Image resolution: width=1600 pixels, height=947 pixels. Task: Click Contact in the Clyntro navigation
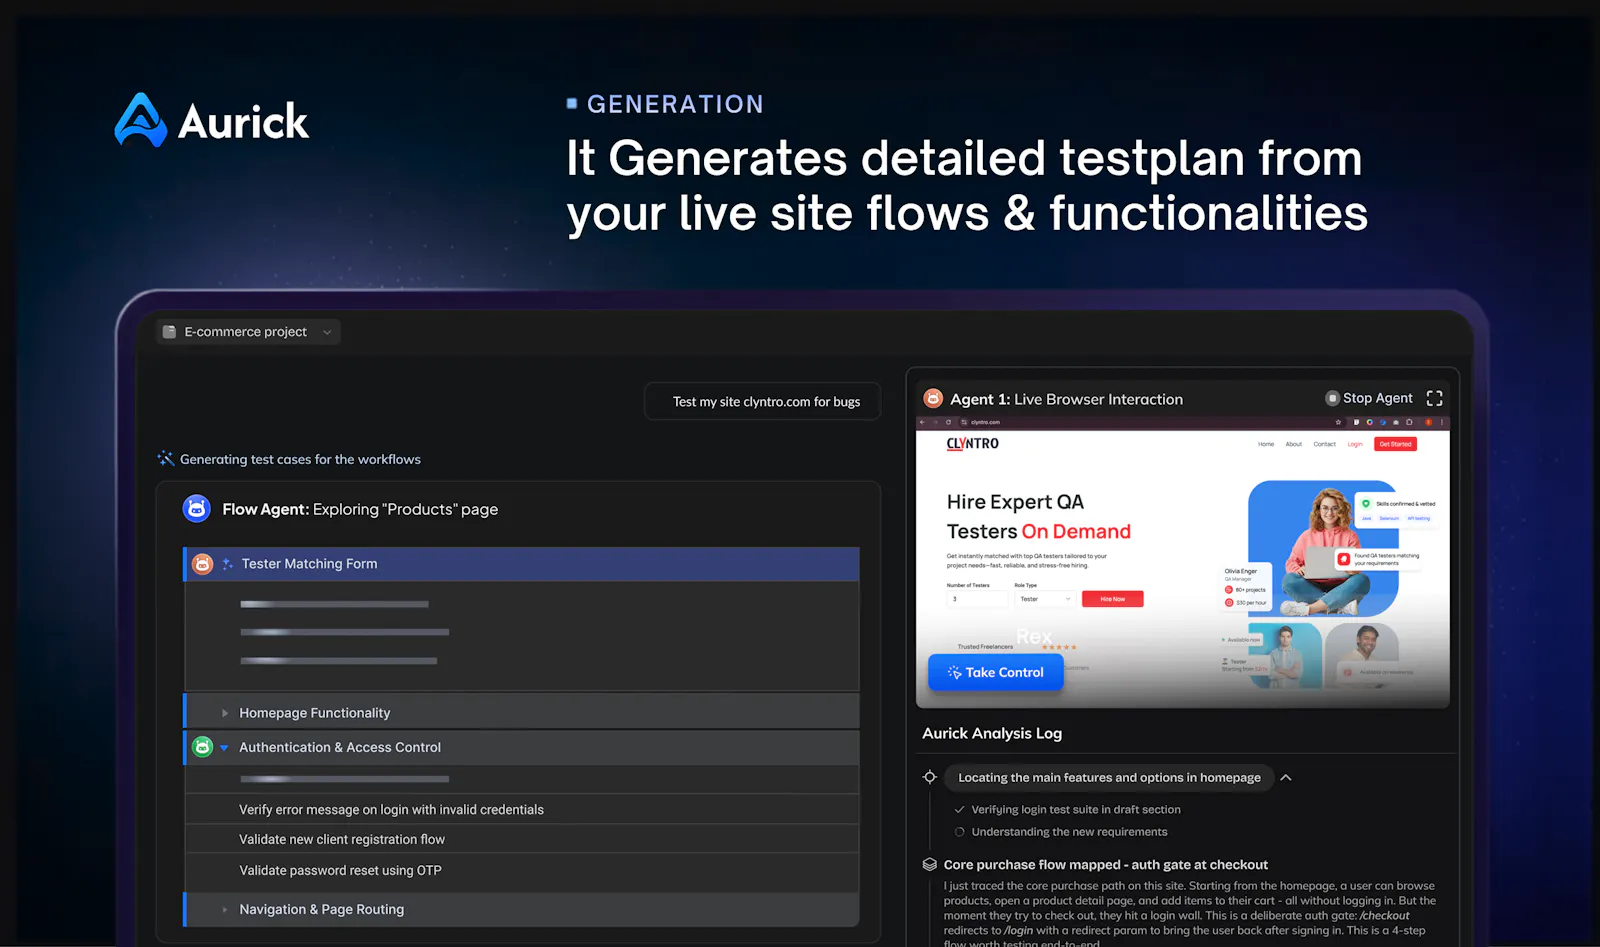[x=1325, y=444]
